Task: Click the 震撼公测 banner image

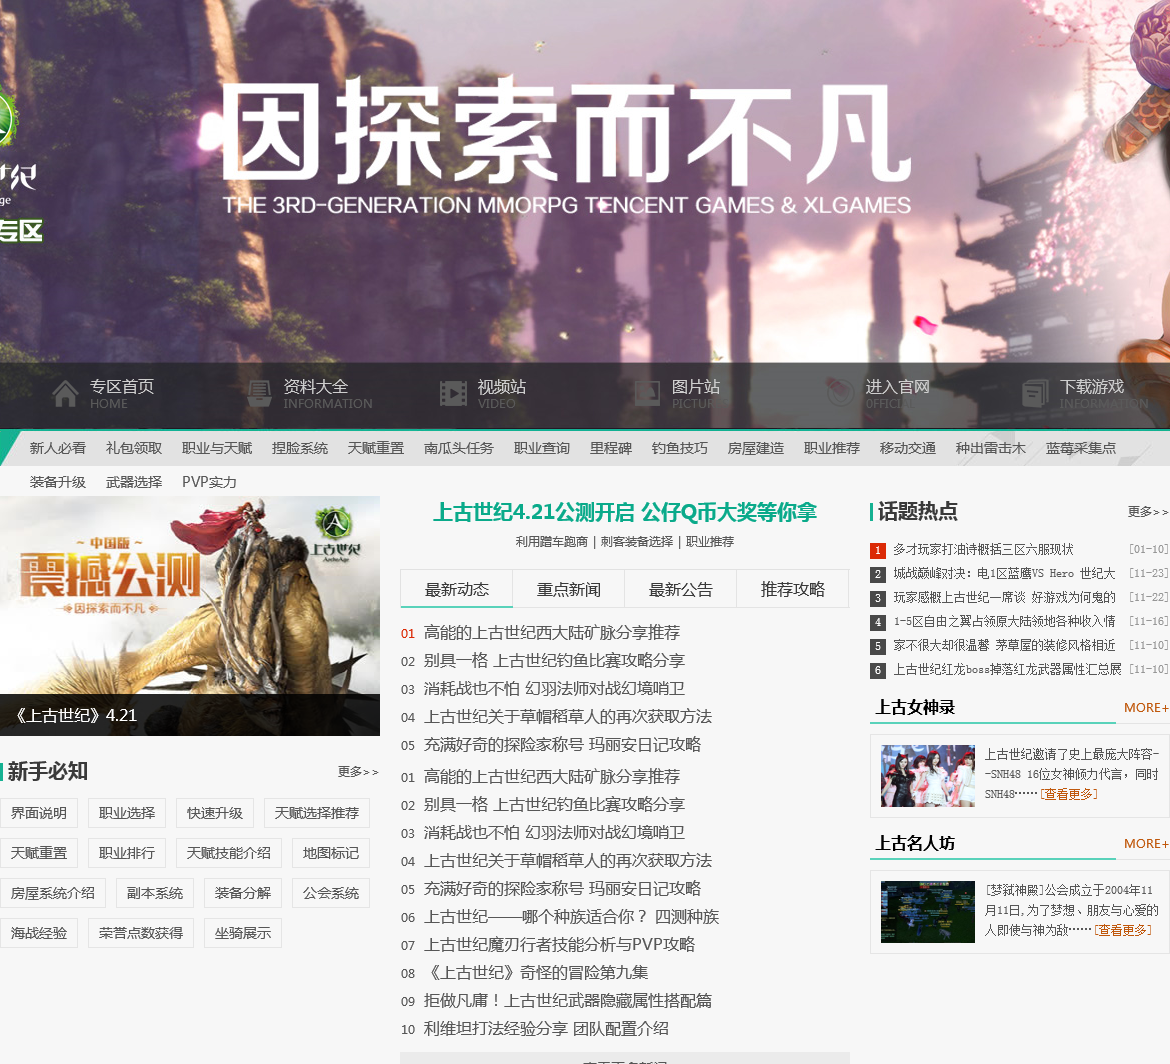Action: click(190, 616)
